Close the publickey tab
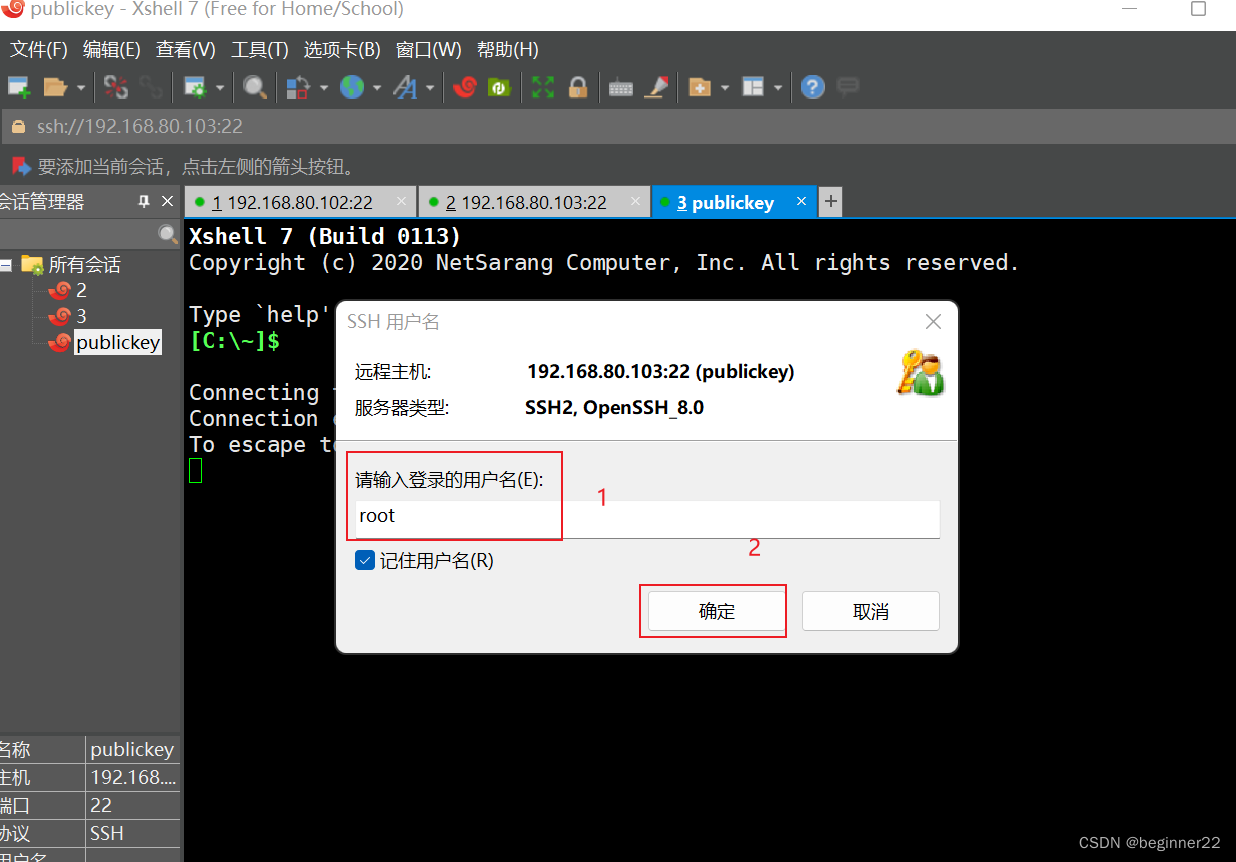 [801, 202]
